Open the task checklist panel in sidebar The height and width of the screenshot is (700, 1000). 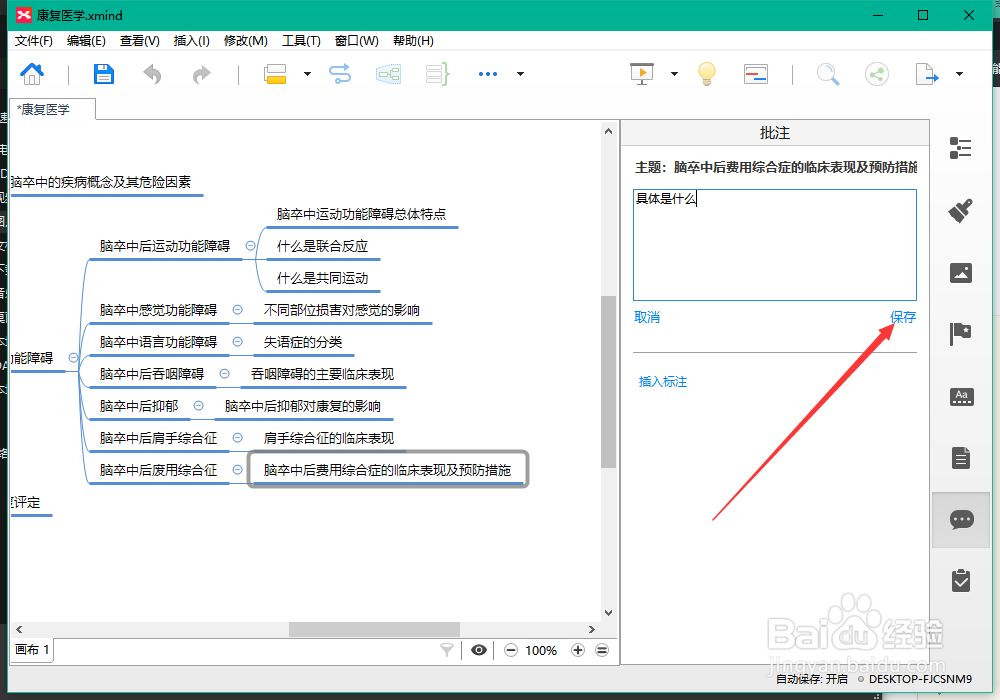pos(961,580)
